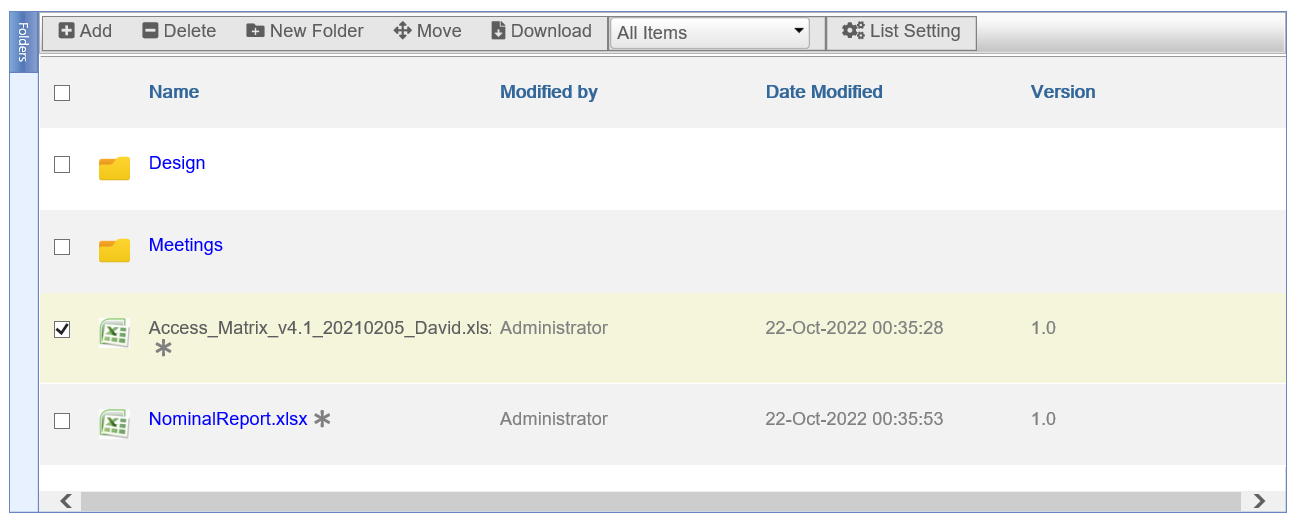Click the Design folder icon
The height and width of the screenshot is (522, 1313).
tap(115, 168)
